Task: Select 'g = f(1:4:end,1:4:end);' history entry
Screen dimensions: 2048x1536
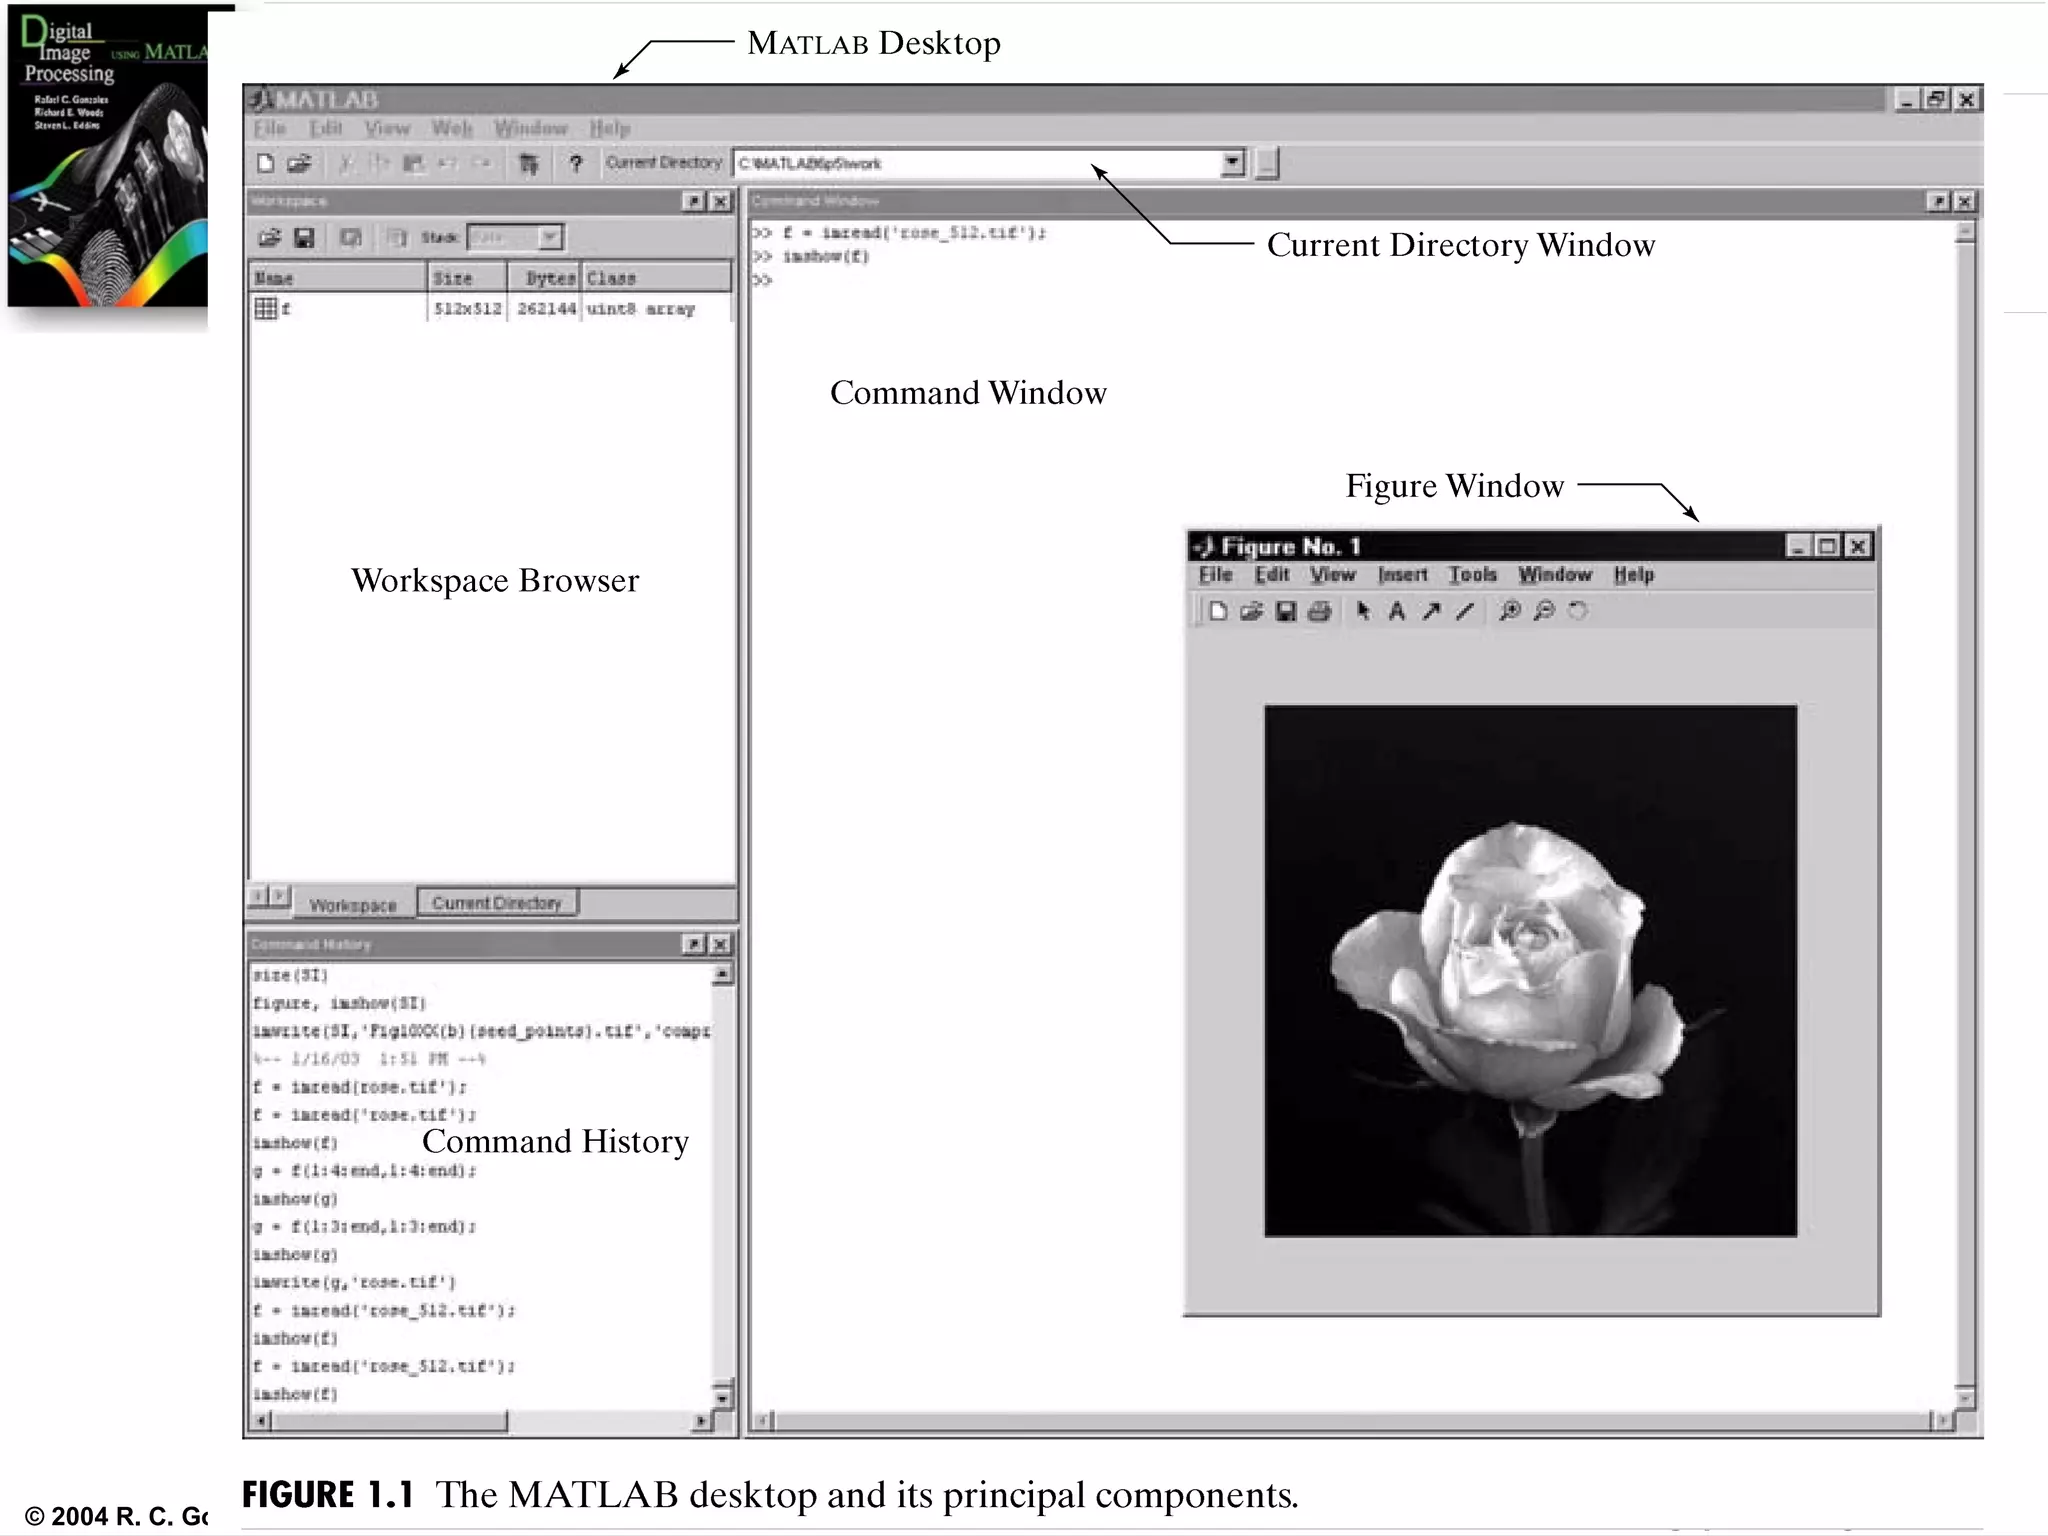Action: click(x=364, y=1170)
